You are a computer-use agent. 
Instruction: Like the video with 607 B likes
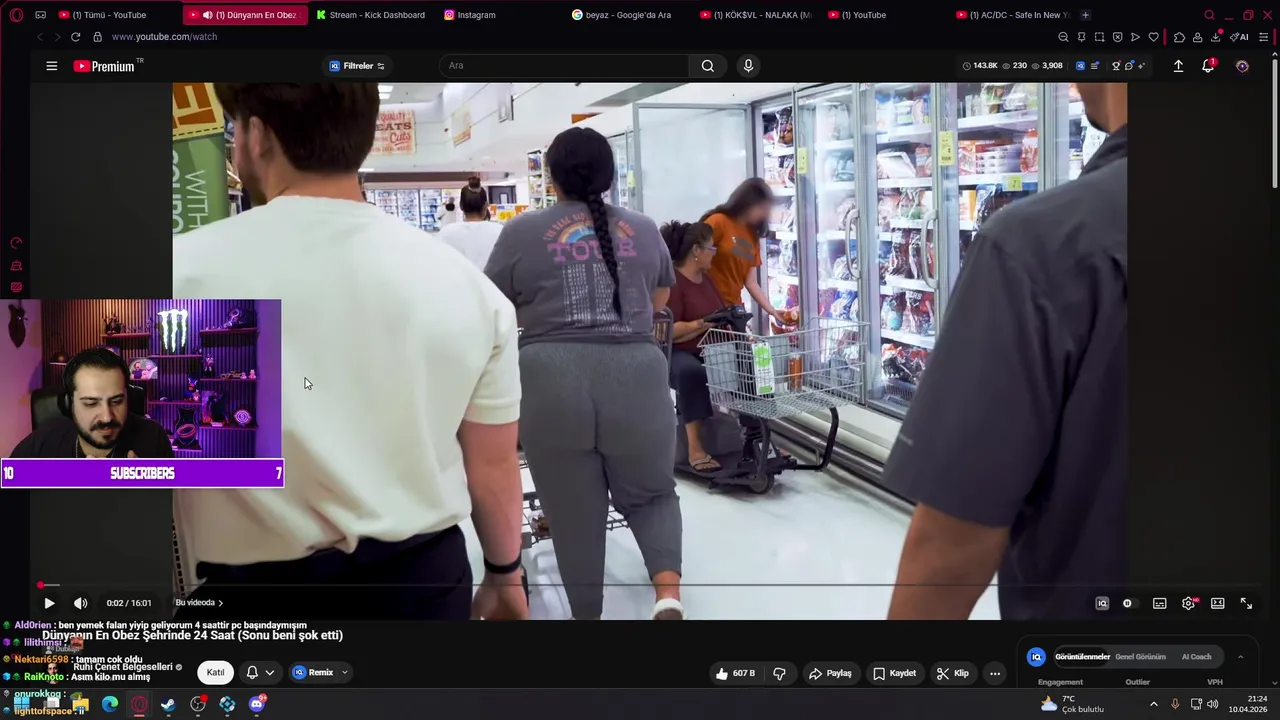click(735, 673)
